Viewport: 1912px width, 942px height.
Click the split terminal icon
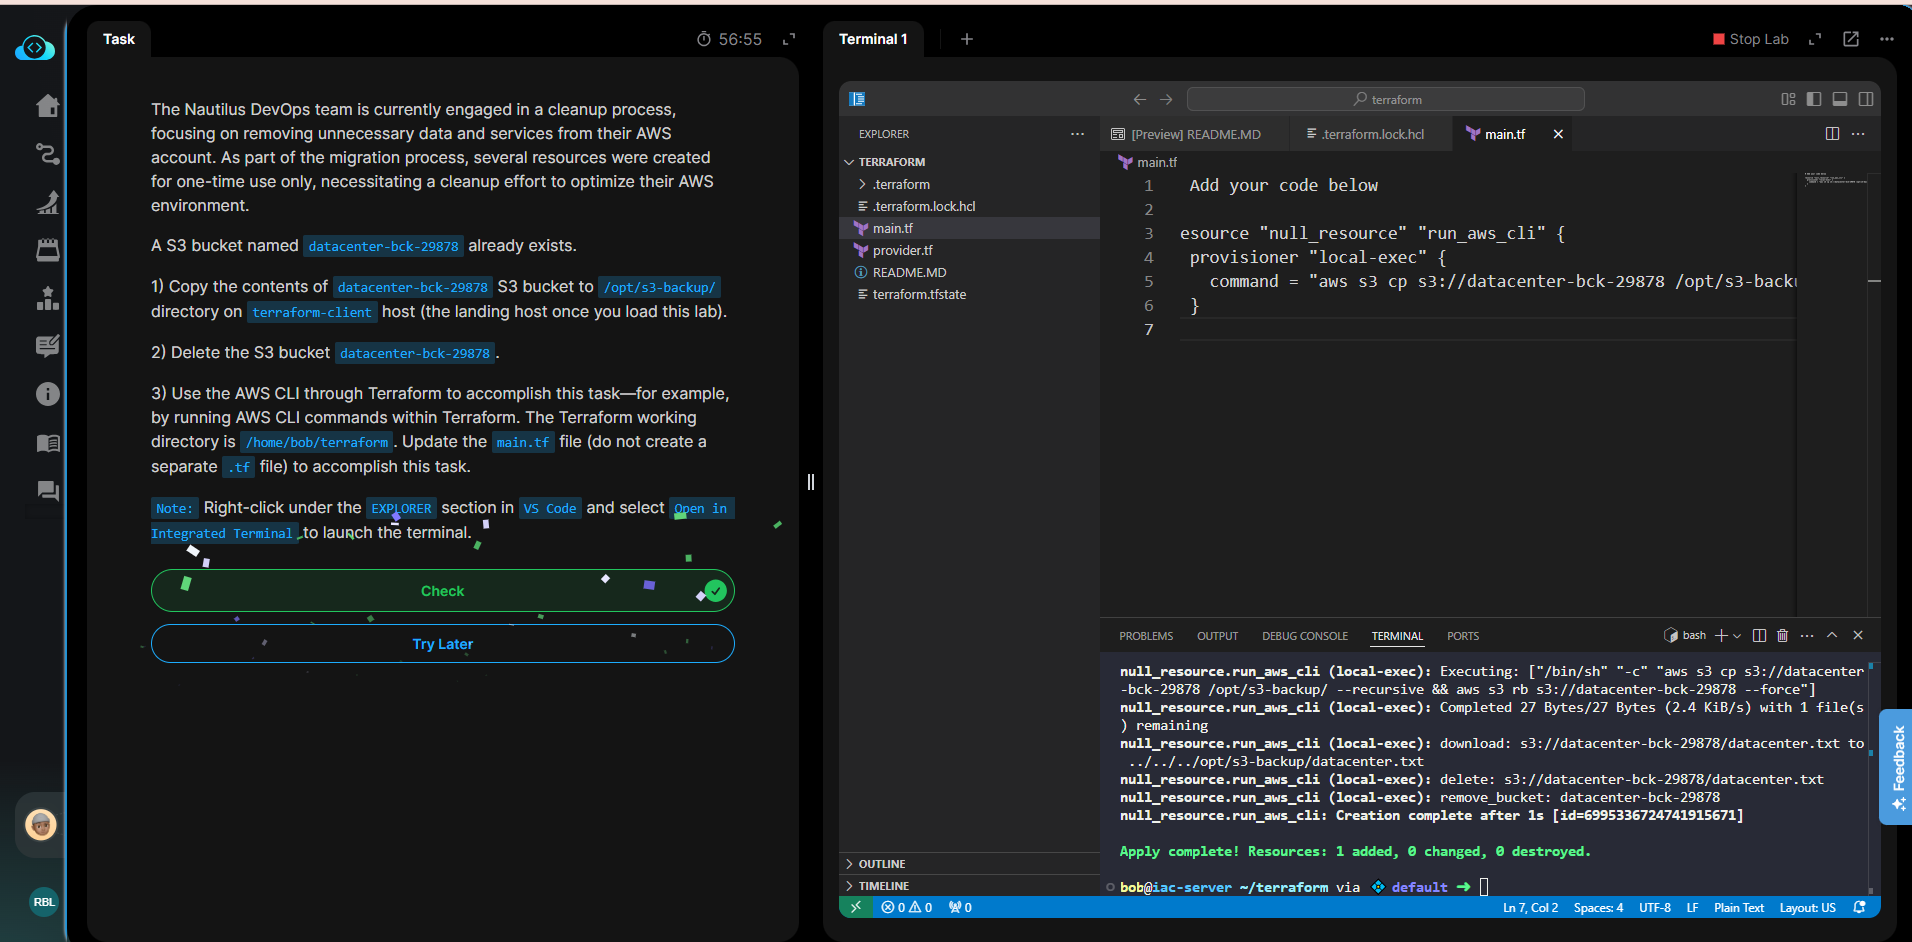click(1759, 636)
